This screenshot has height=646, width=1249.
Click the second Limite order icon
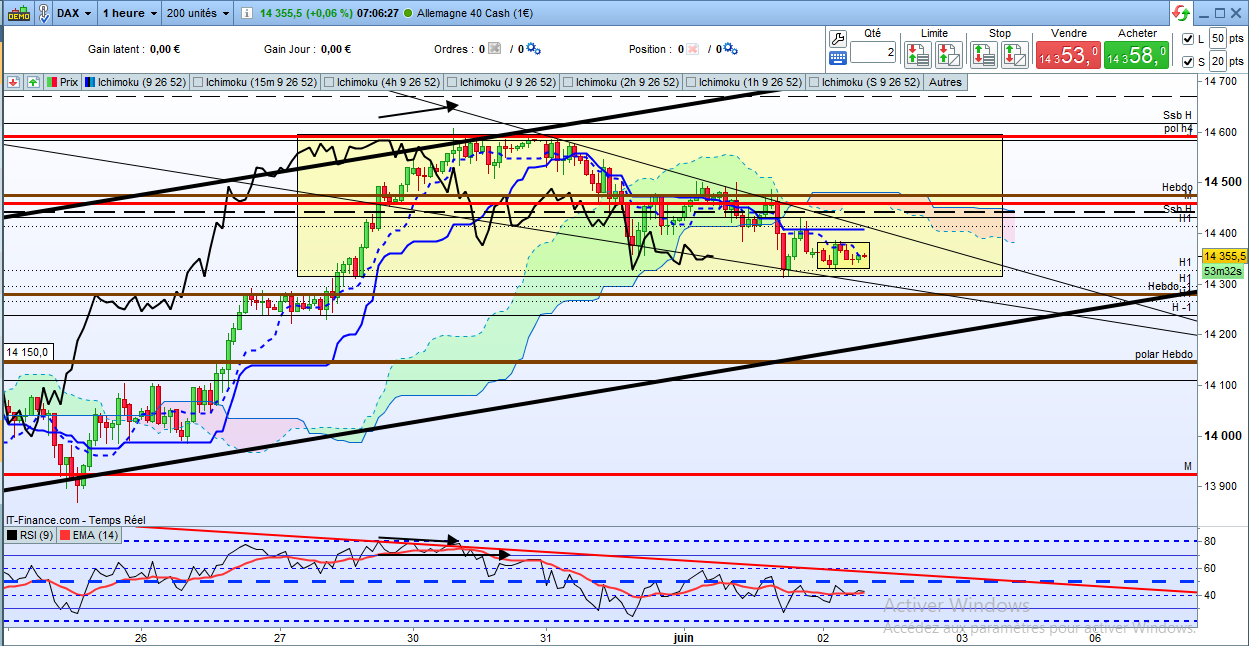(948, 53)
